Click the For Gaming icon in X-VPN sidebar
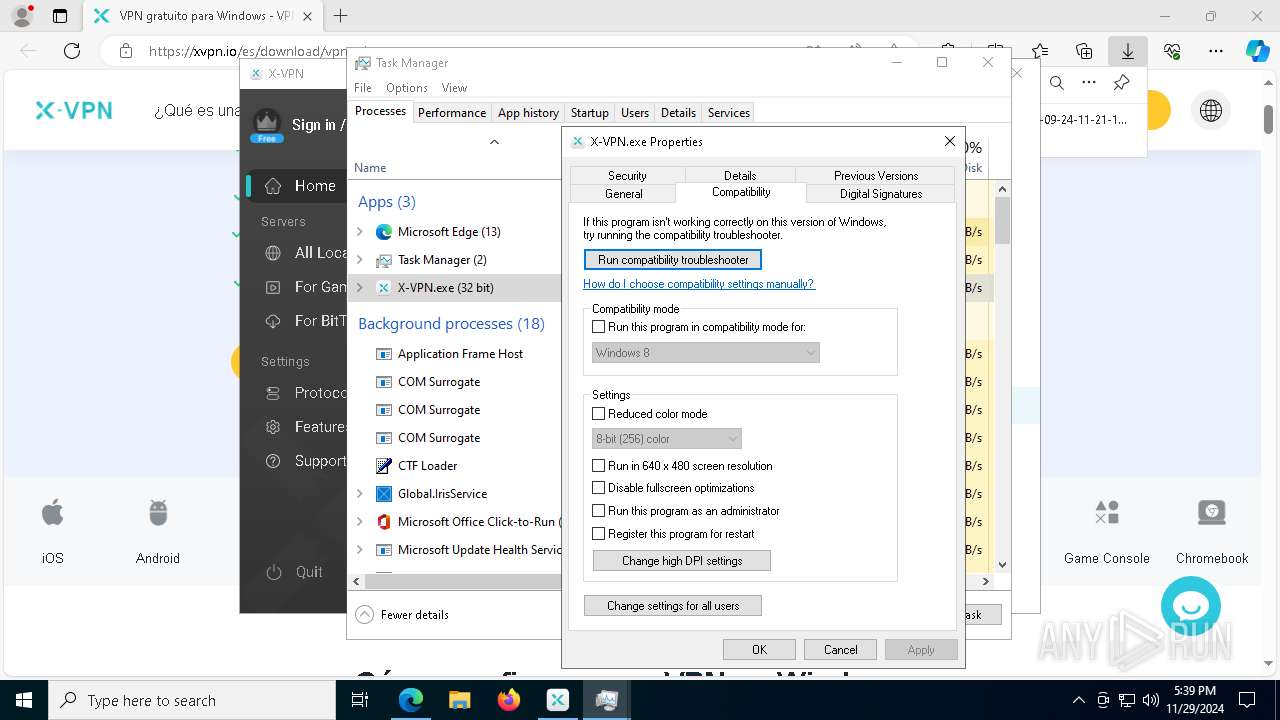 (273, 287)
